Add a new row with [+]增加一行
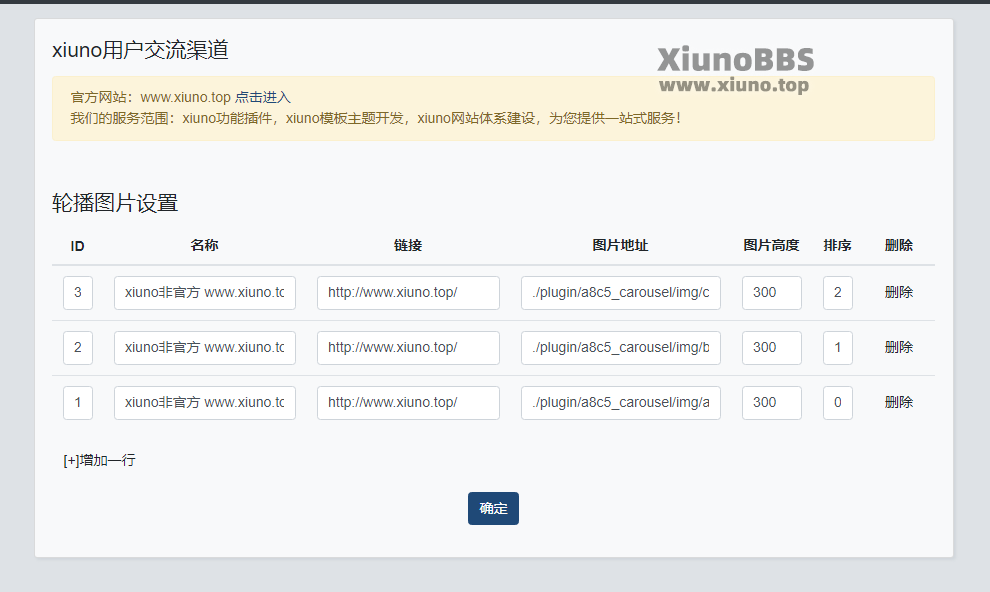 (99, 461)
